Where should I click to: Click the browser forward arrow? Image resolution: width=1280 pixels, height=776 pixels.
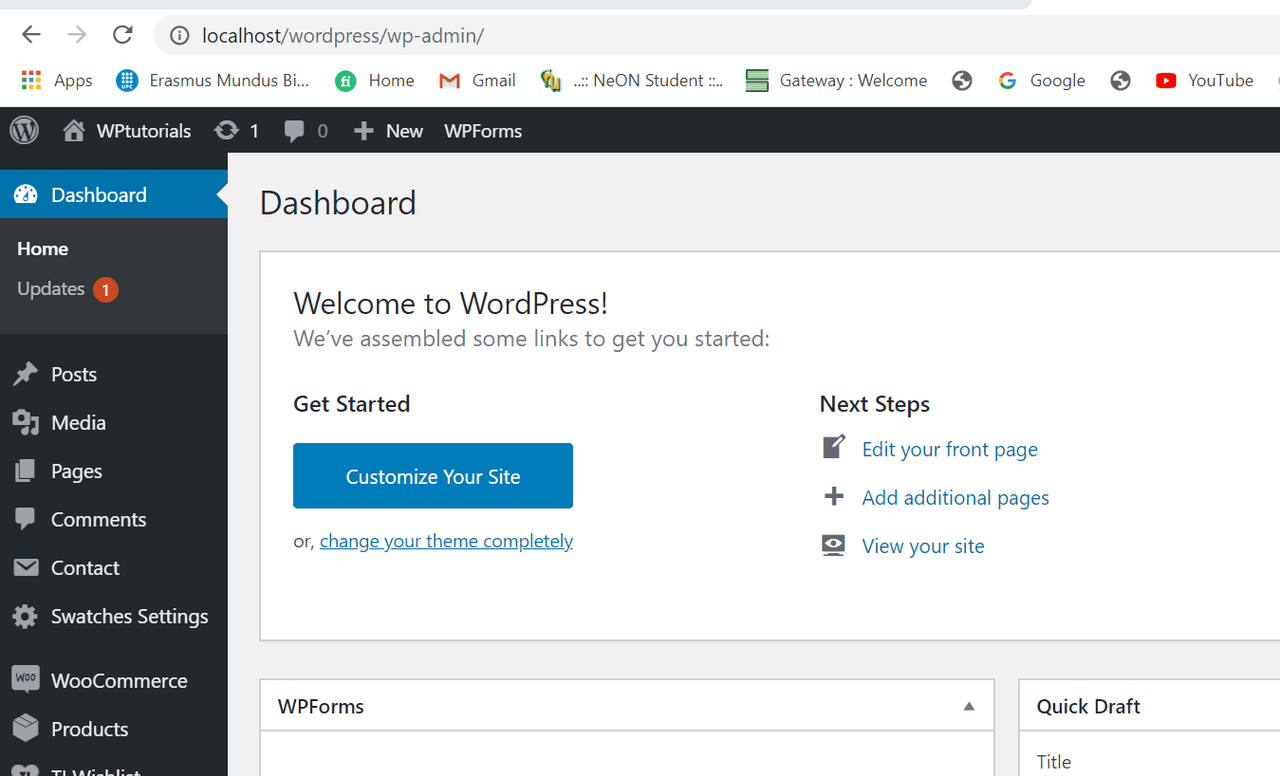[77, 35]
